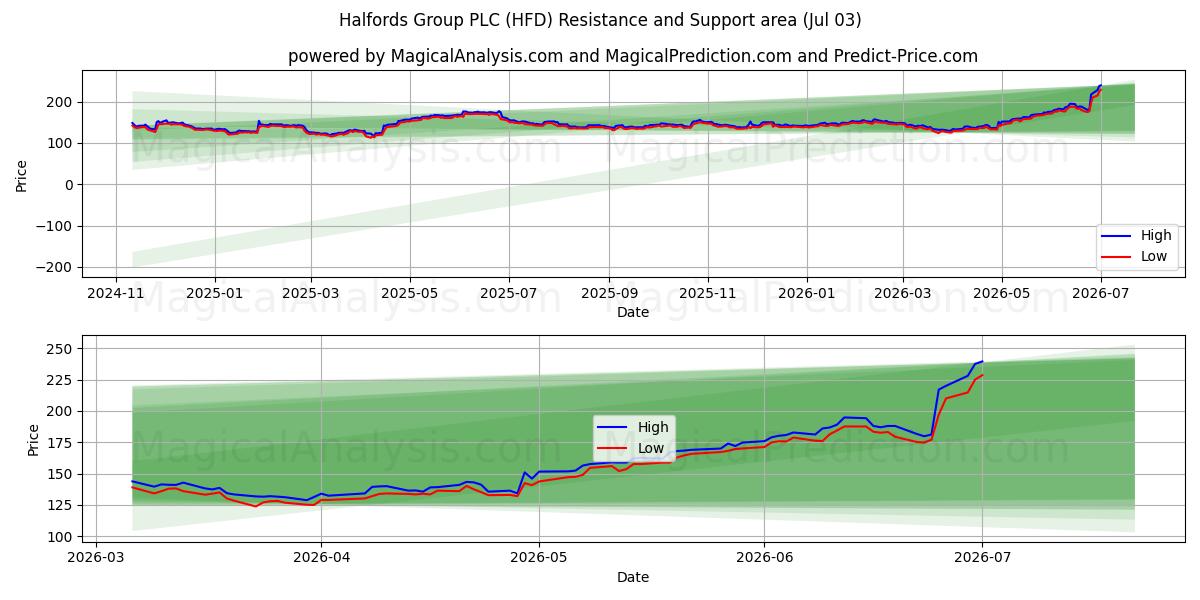Click bottom chart x-axis label '2026-03'

[x=96, y=557]
